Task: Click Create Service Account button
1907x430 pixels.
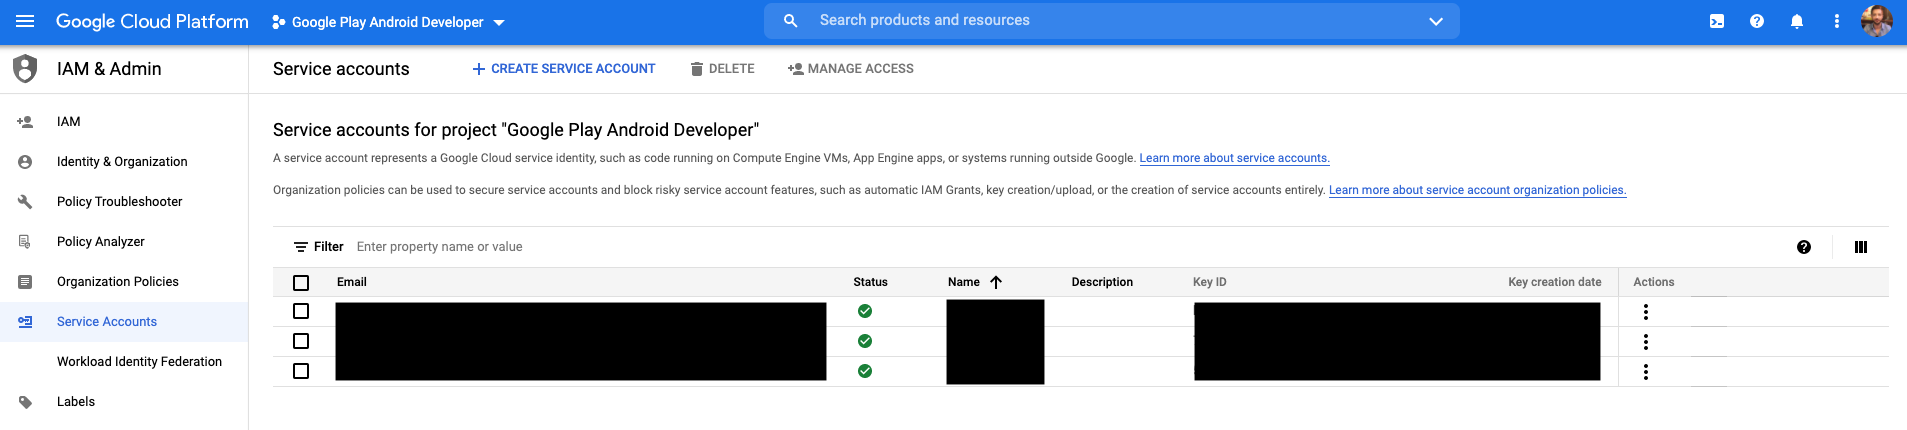Action: (564, 69)
